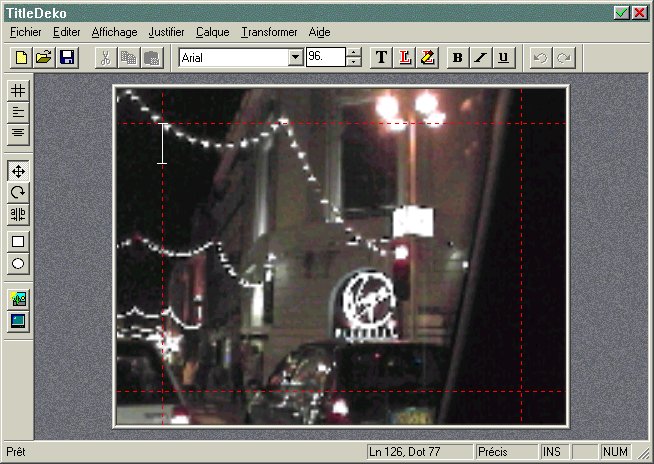Toggle the grid display button

coord(18,90)
